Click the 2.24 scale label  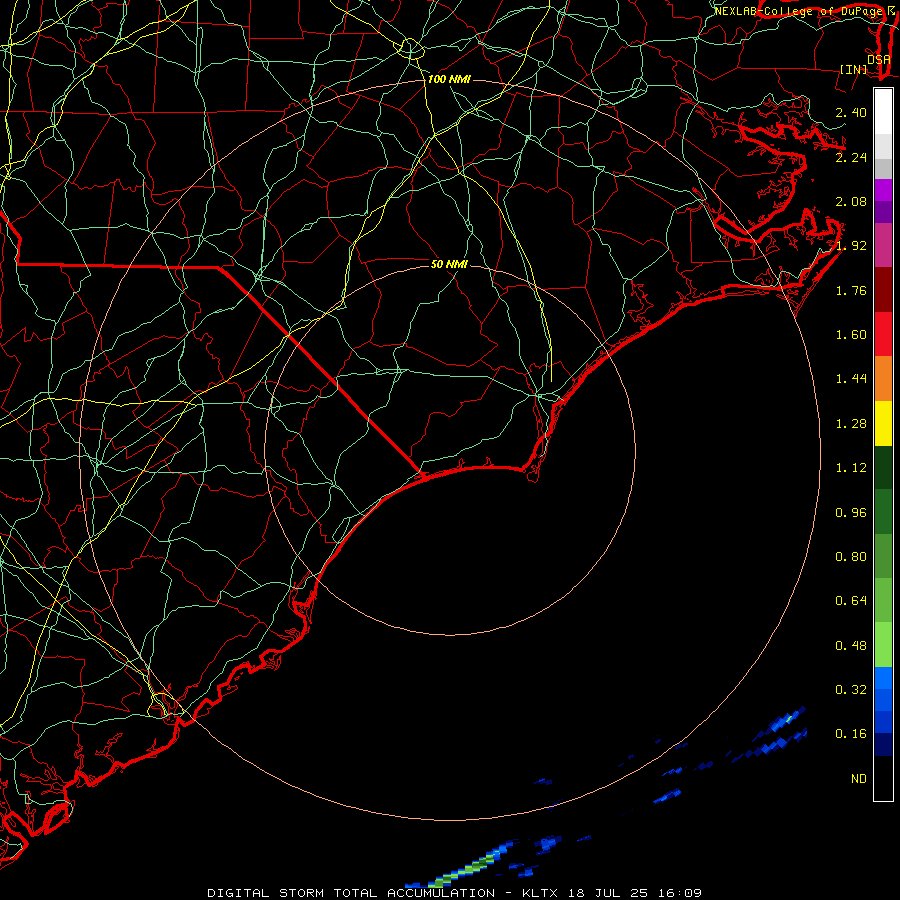pyautogui.click(x=851, y=157)
